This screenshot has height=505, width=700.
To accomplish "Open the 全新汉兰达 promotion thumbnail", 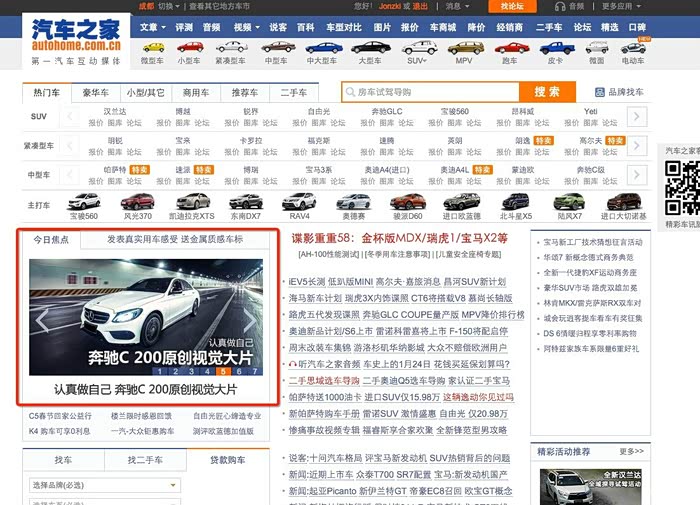I will (x=590, y=487).
